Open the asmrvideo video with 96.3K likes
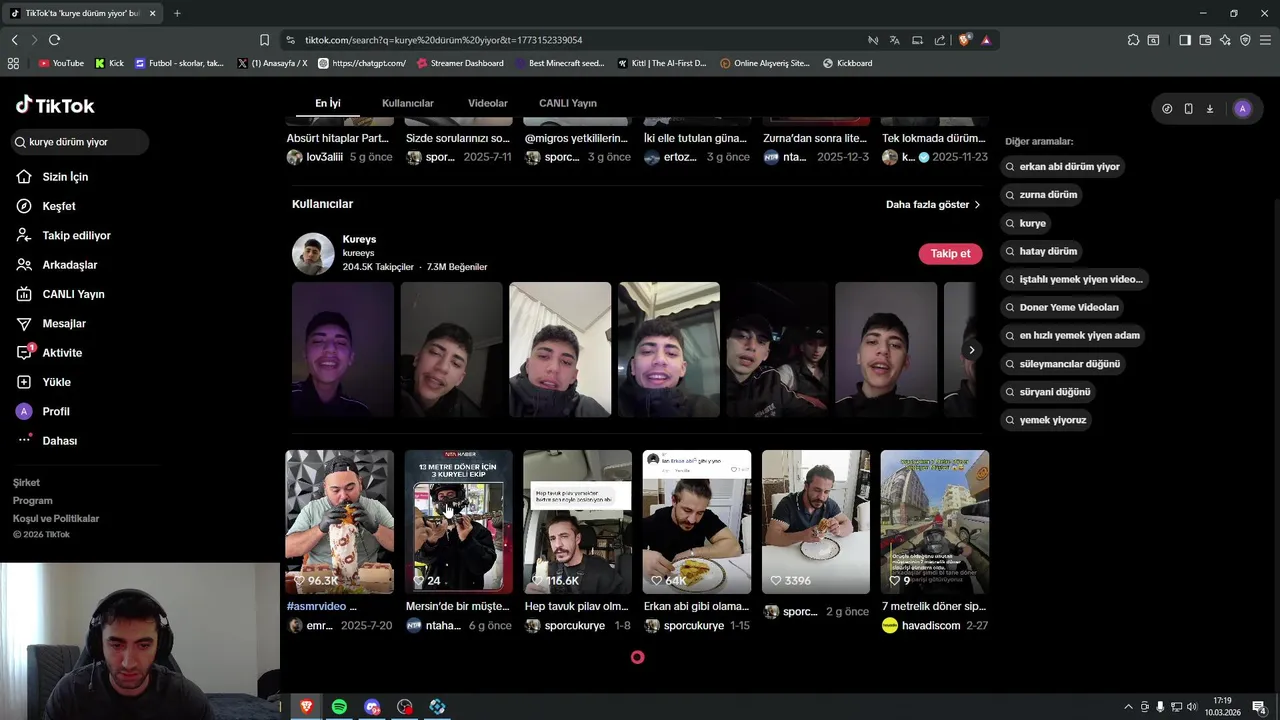The height and width of the screenshot is (720, 1280). coord(339,522)
